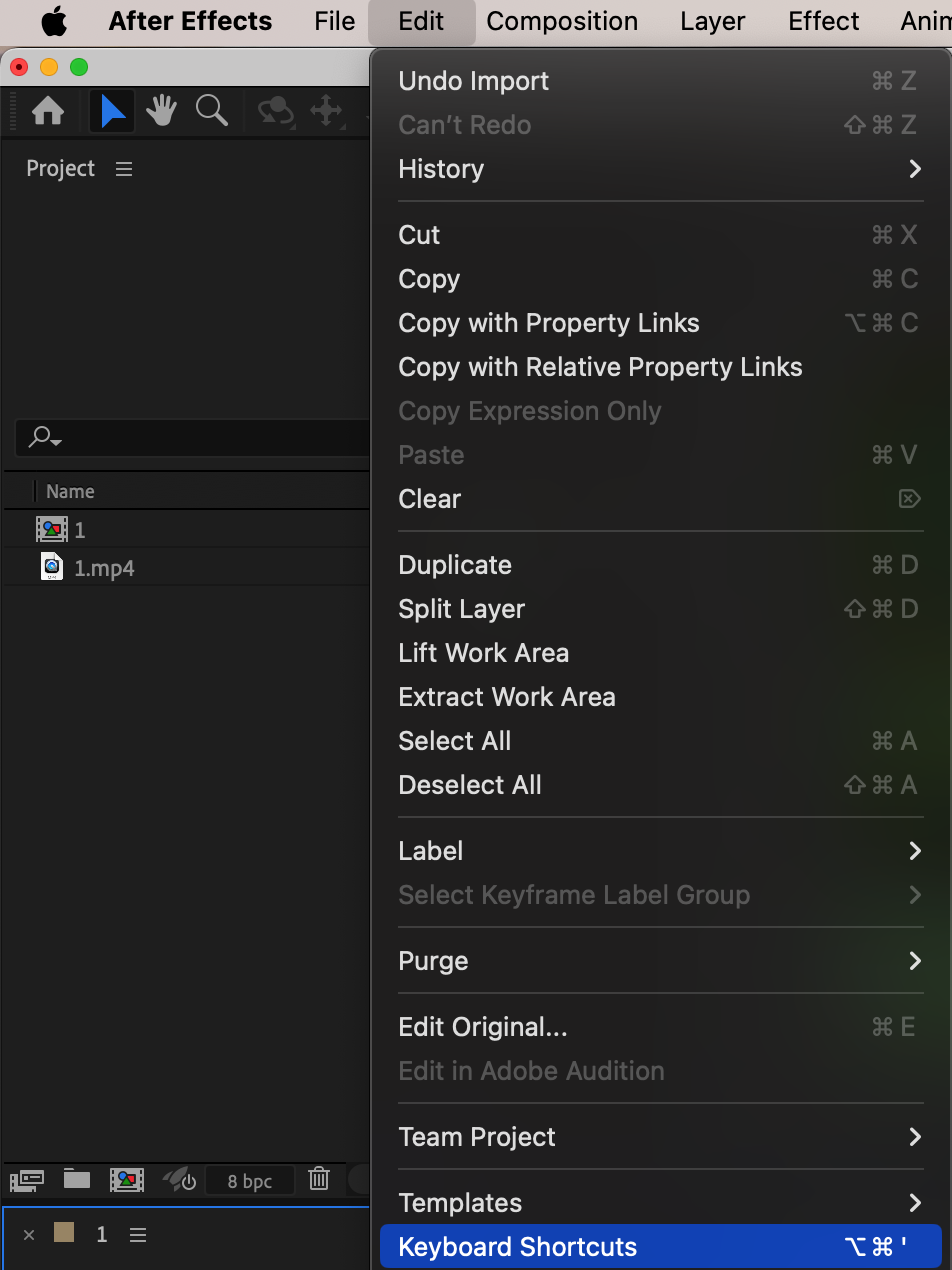Expand the Purge submenu arrow
The image size is (952, 1270).
(x=914, y=961)
